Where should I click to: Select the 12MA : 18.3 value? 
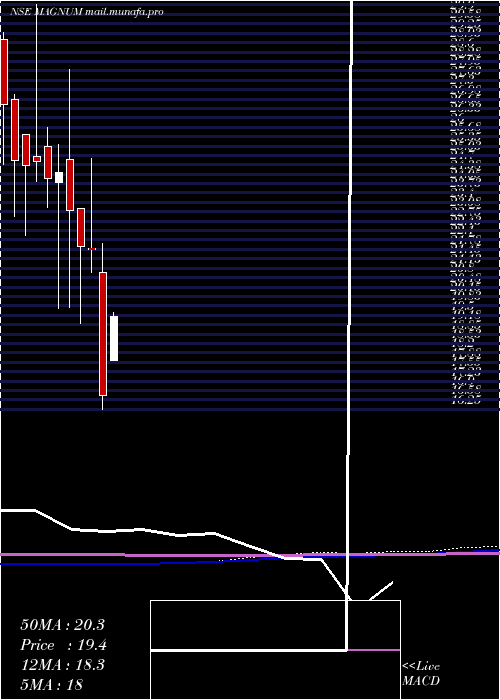pyautogui.click(x=62, y=664)
